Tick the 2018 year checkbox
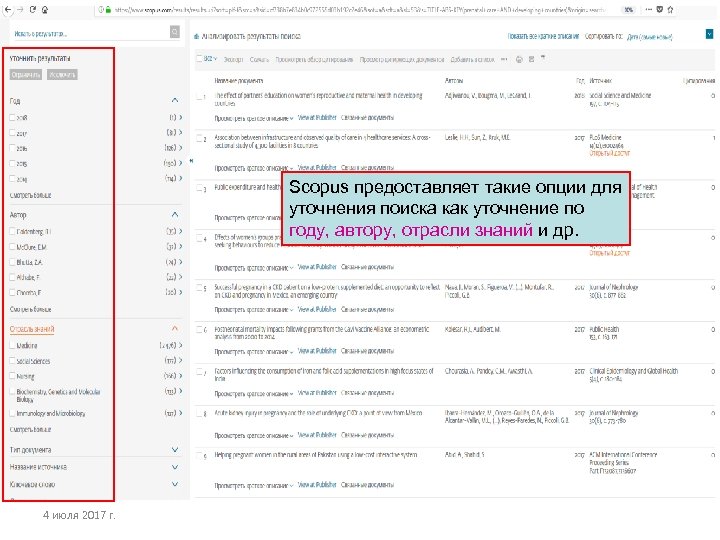Viewport: 720px width, 540px height. pyautogui.click(x=12, y=118)
